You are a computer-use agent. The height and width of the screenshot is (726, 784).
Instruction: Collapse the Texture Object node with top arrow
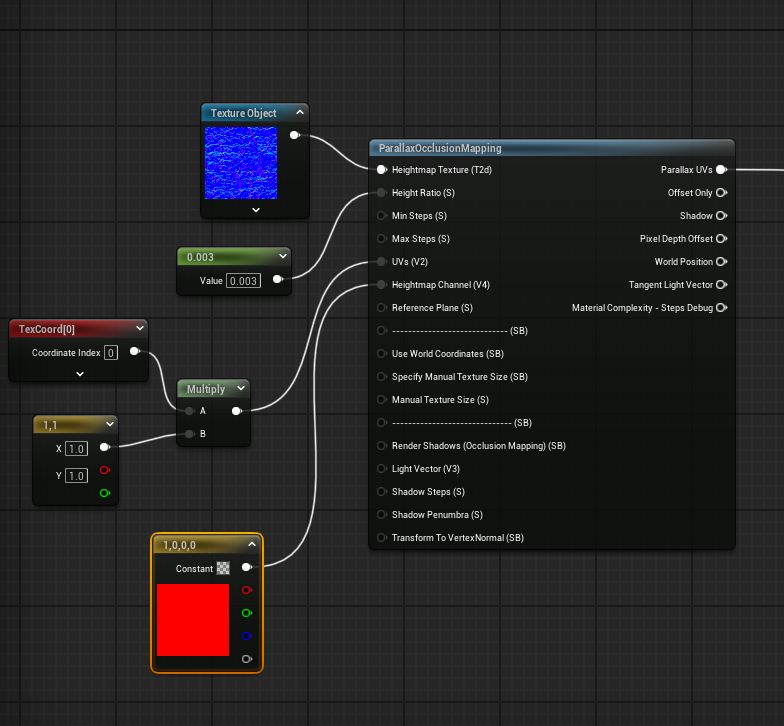tap(299, 113)
